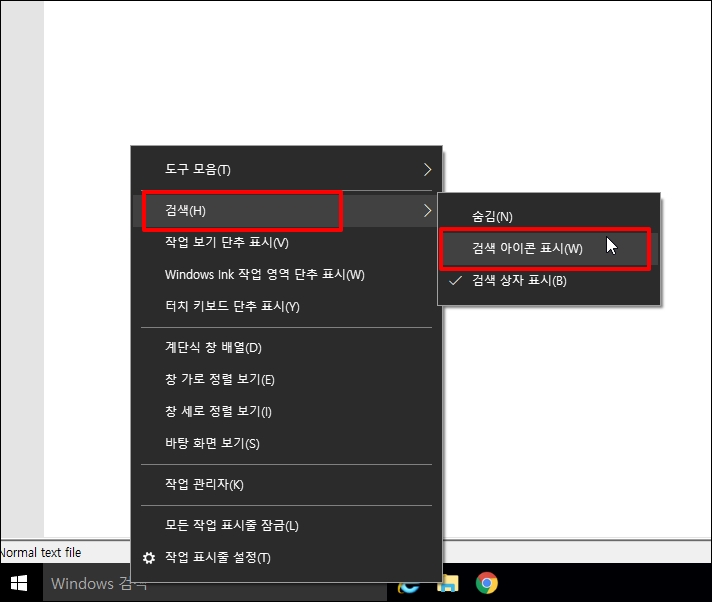Expand the 도구 모음(T) submenu arrow
Viewport: 712px width, 602px height.
pyautogui.click(x=427, y=169)
